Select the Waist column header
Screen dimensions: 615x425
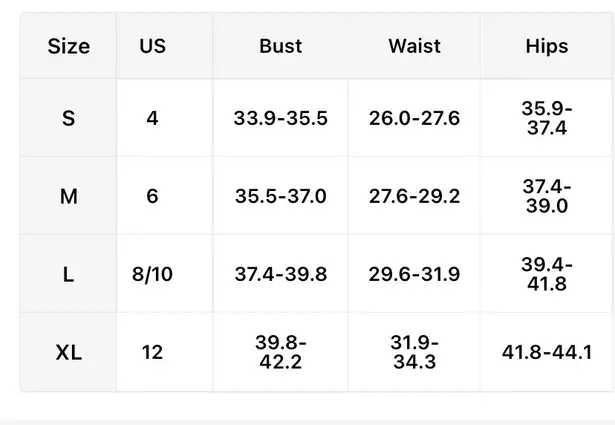coord(414,46)
